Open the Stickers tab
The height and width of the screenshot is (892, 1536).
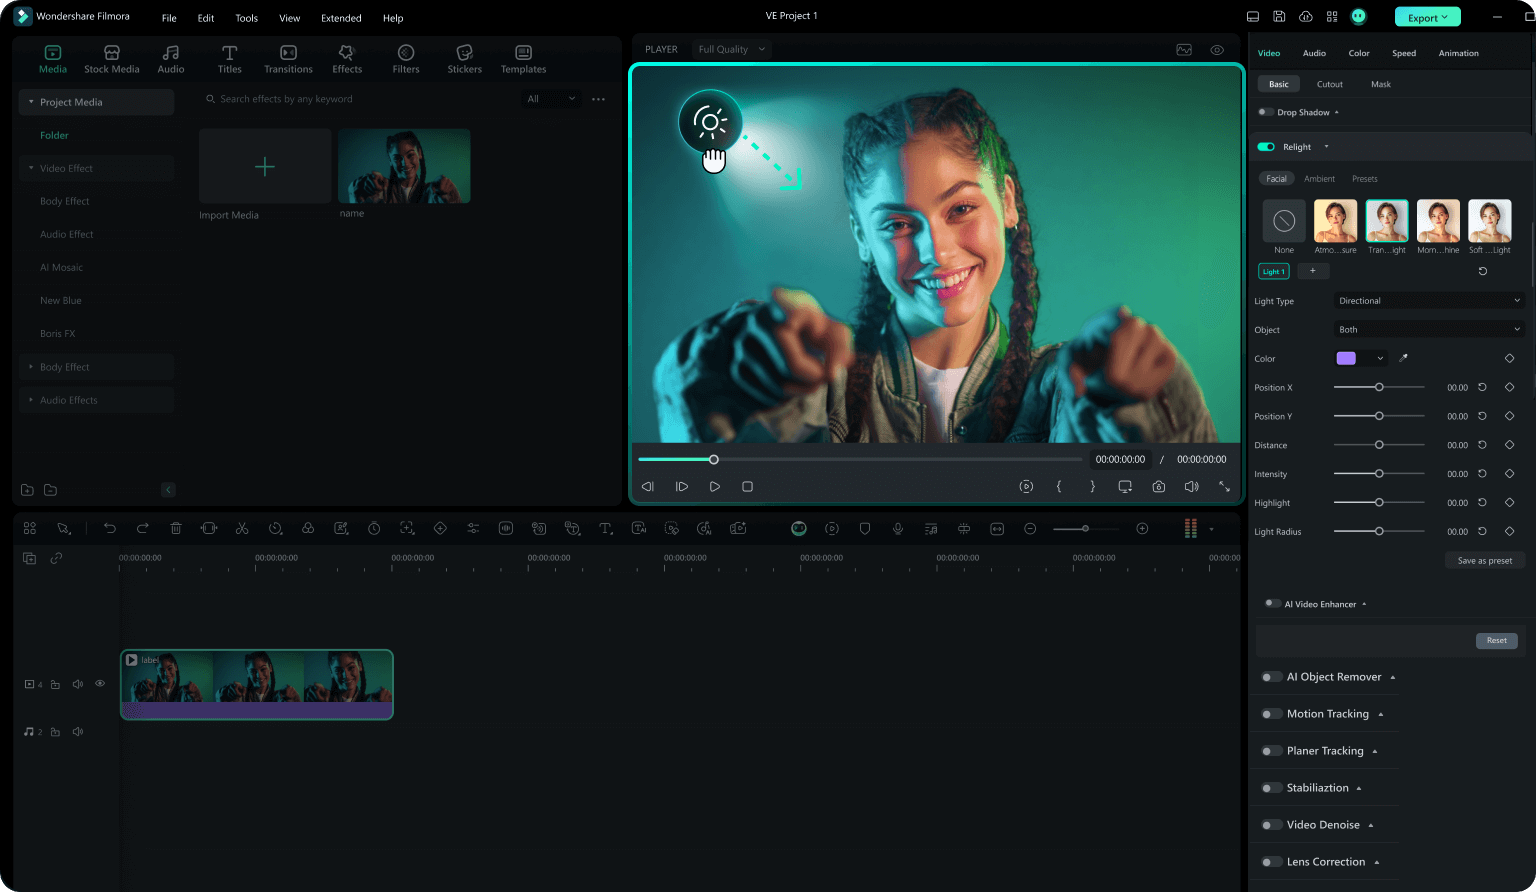coord(465,59)
